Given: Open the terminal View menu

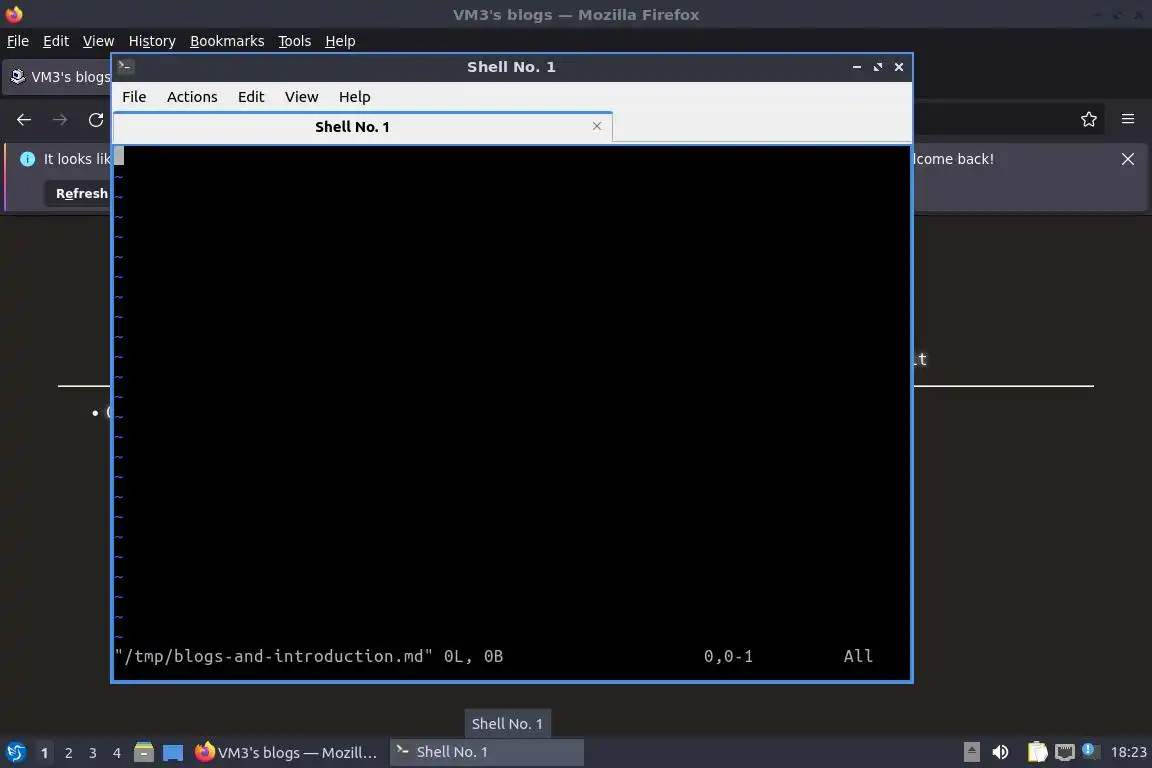Looking at the screenshot, I should coord(301,97).
